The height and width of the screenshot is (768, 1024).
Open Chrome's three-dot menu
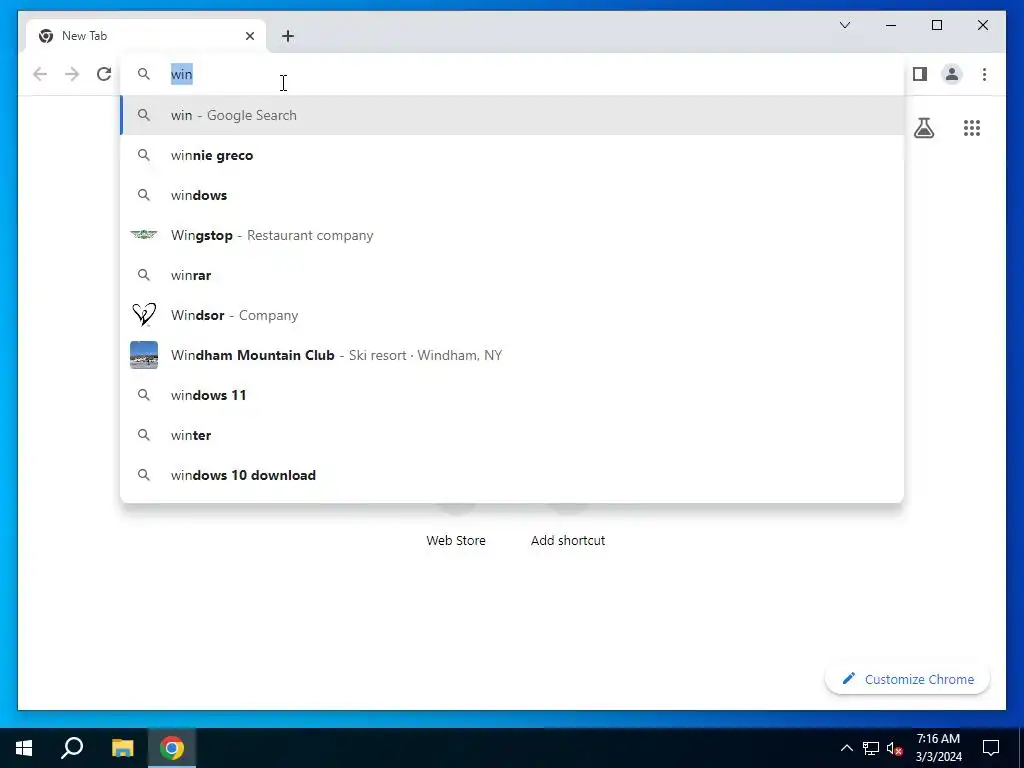click(x=984, y=74)
